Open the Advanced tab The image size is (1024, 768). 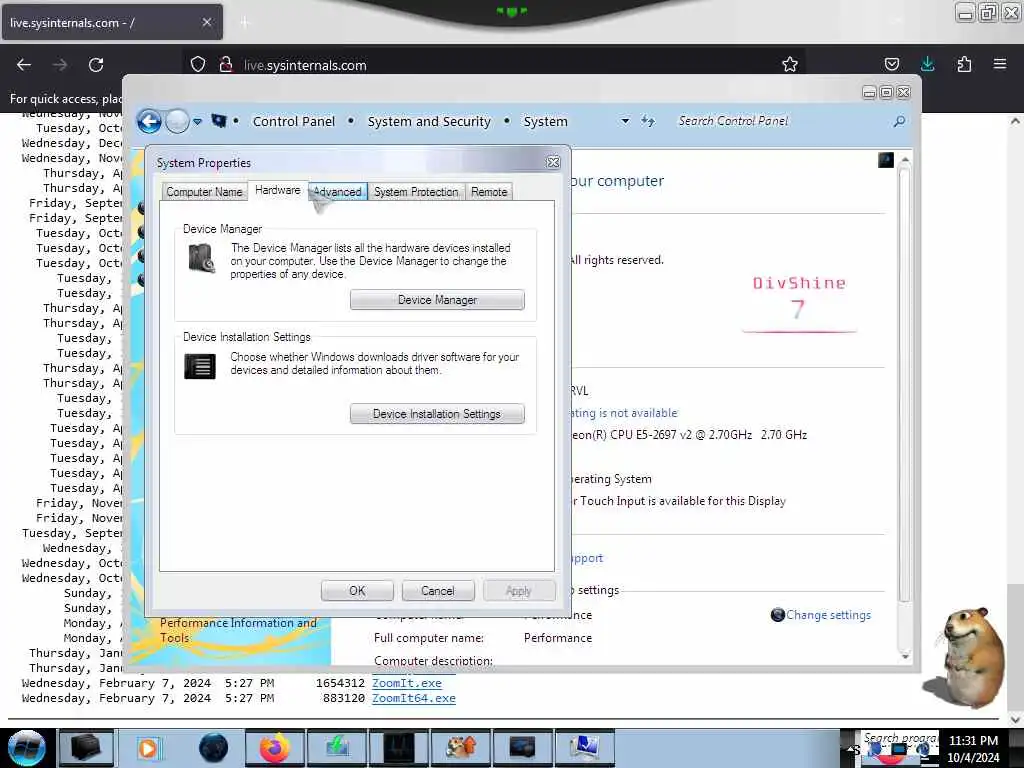tap(337, 191)
